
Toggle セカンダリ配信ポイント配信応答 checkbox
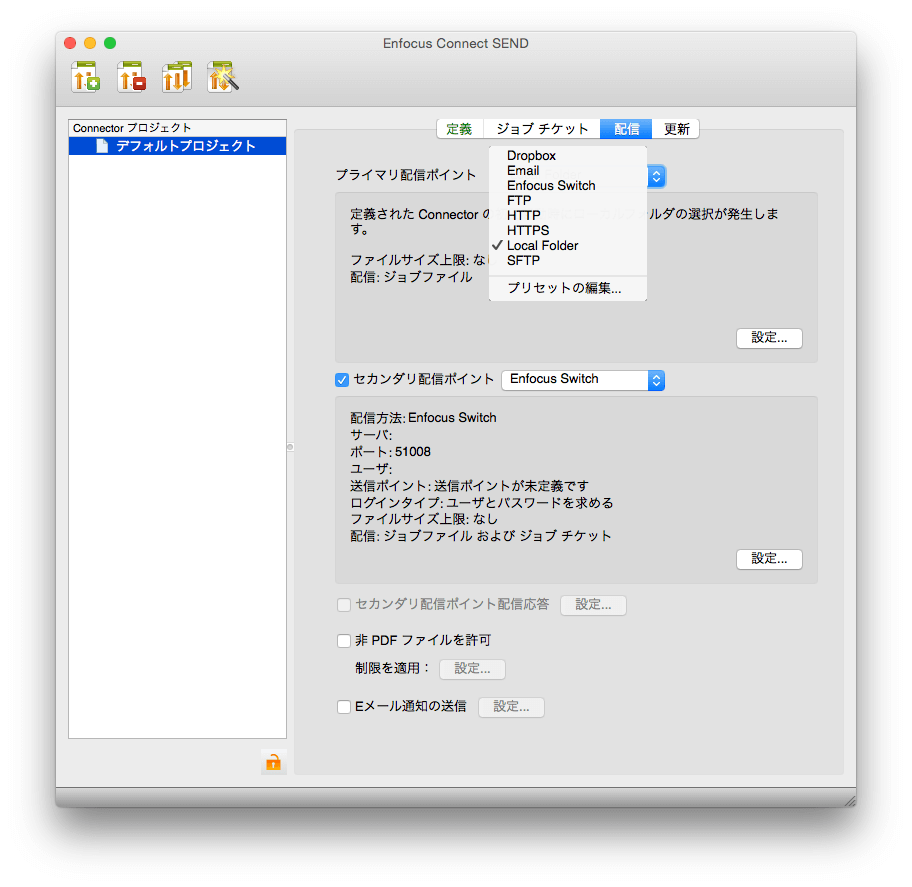[x=344, y=605]
